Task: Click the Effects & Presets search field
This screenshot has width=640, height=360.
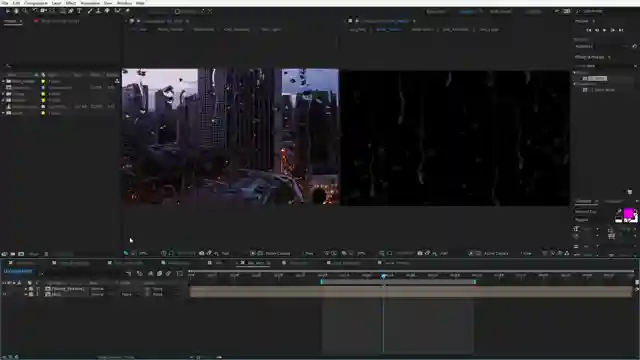Action: pos(605,66)
